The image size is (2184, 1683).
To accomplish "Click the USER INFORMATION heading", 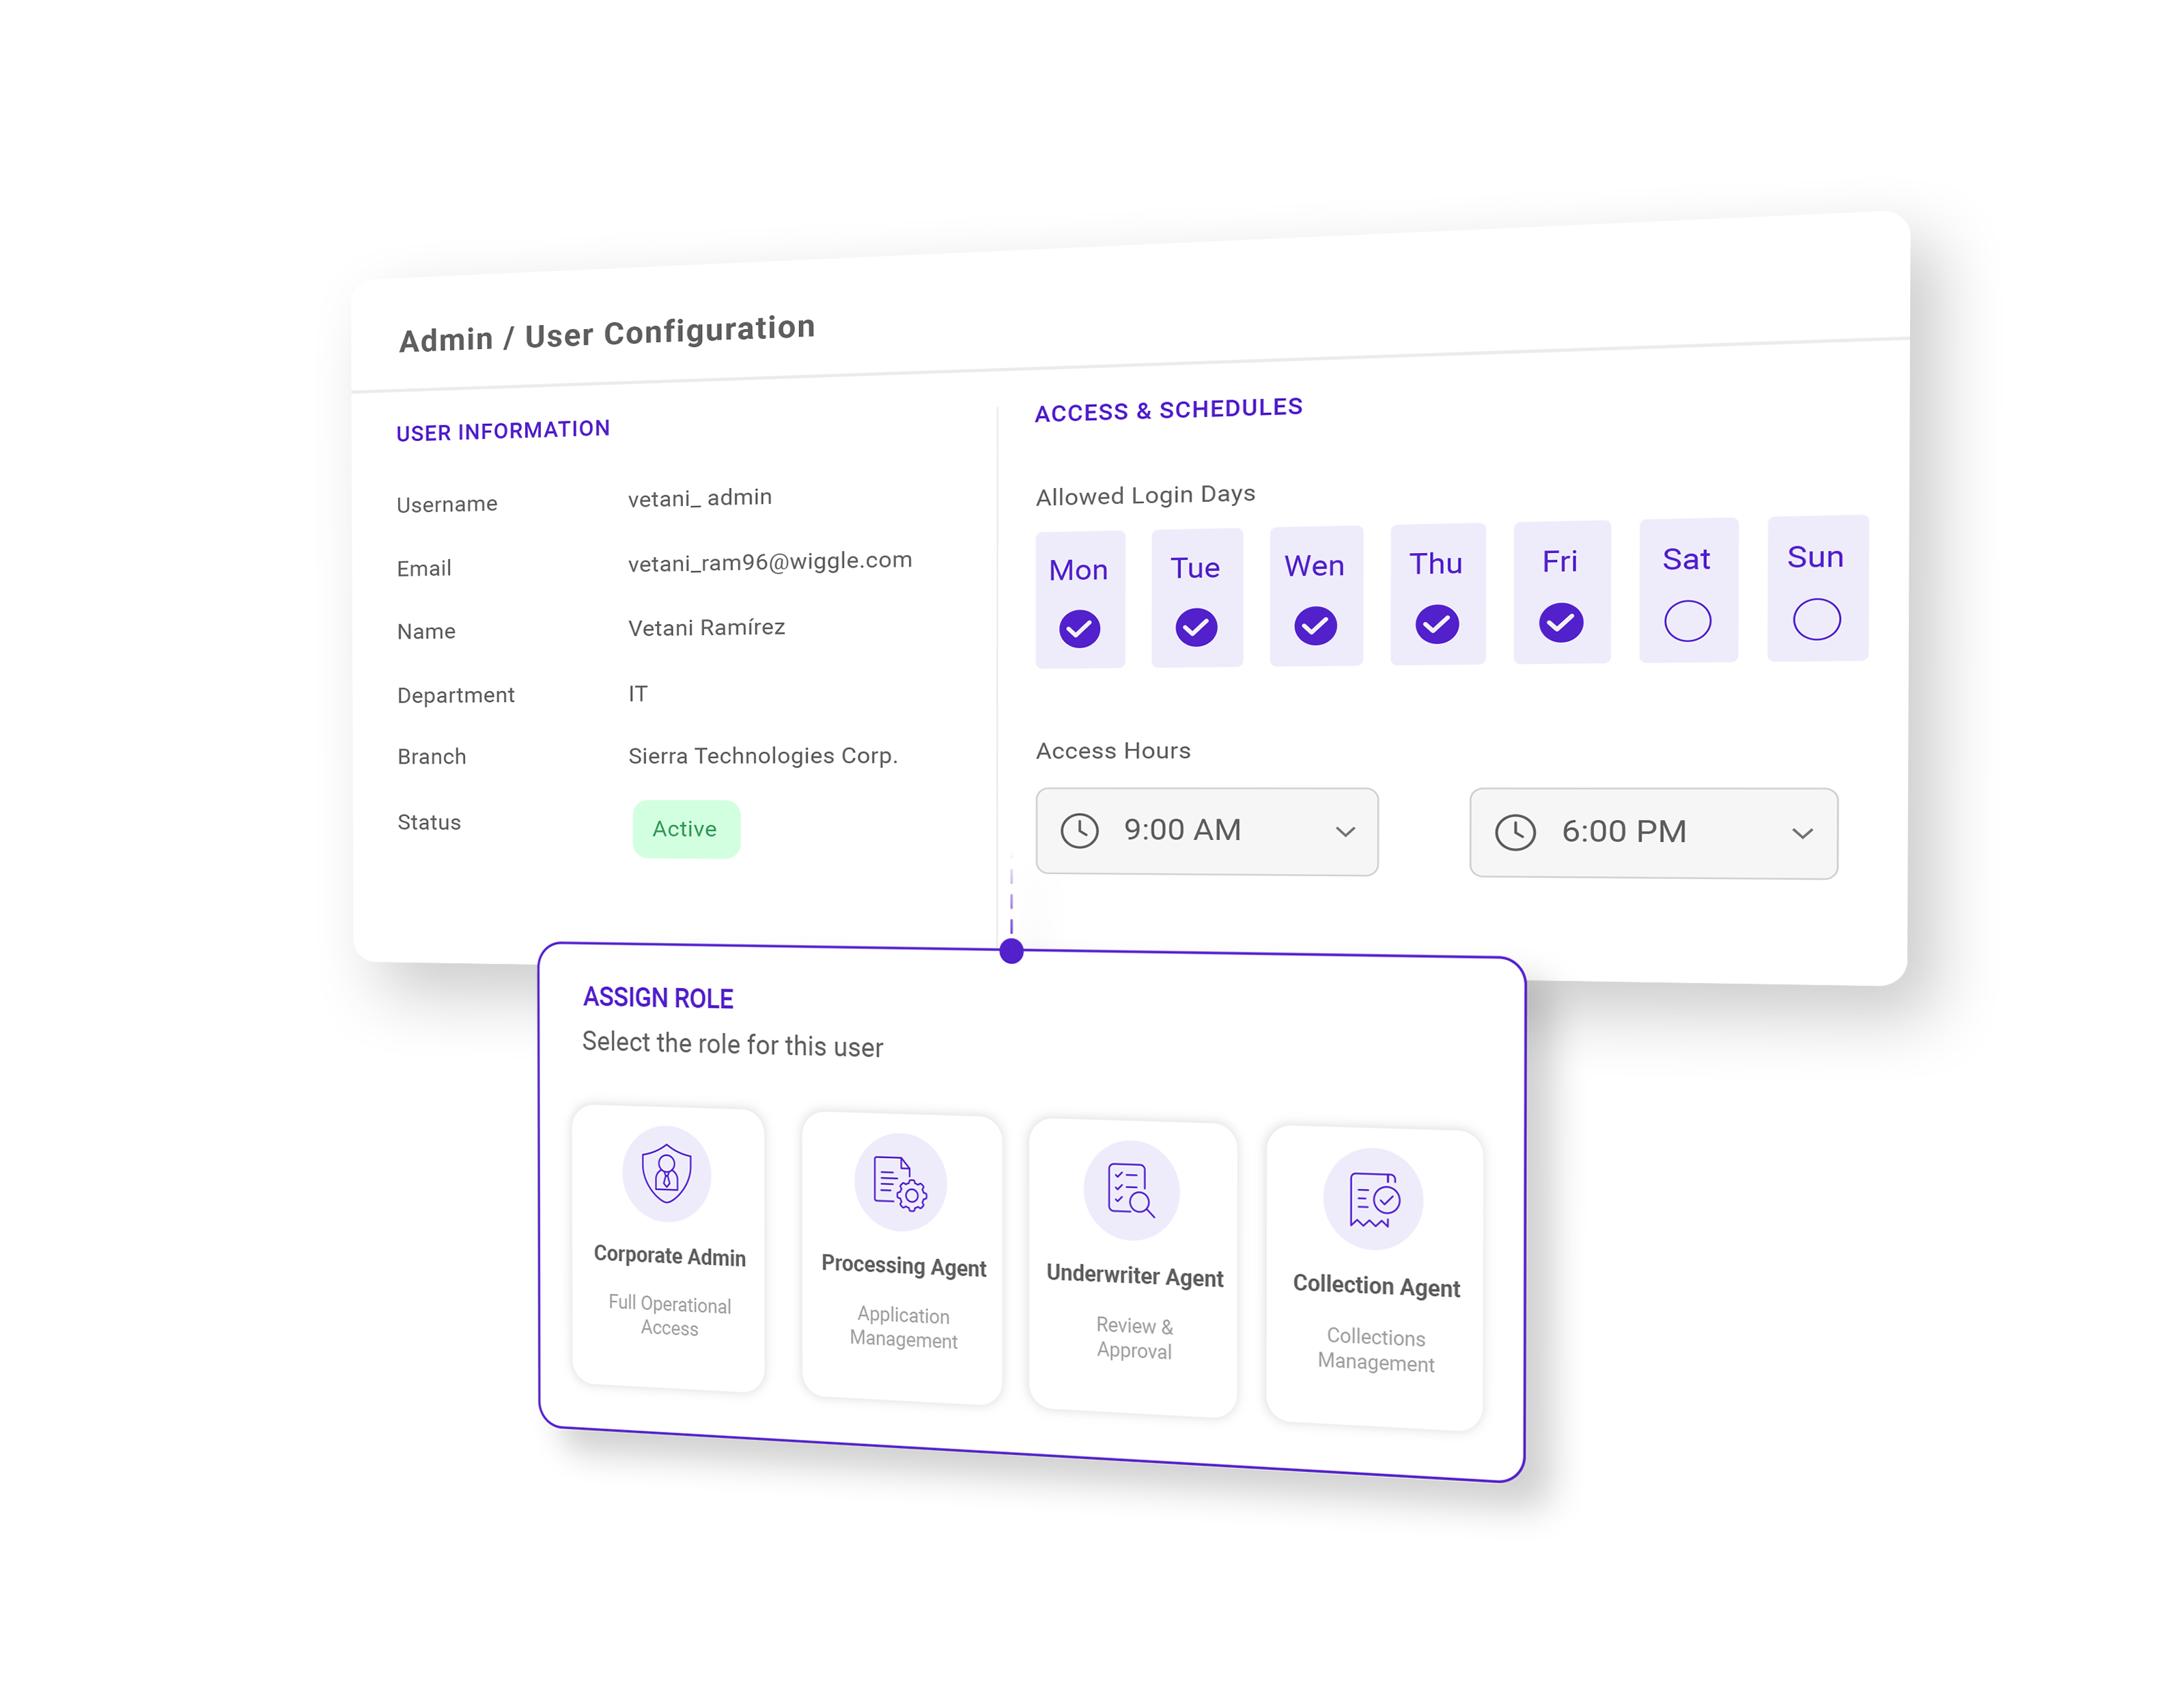I will coord(503,431).
